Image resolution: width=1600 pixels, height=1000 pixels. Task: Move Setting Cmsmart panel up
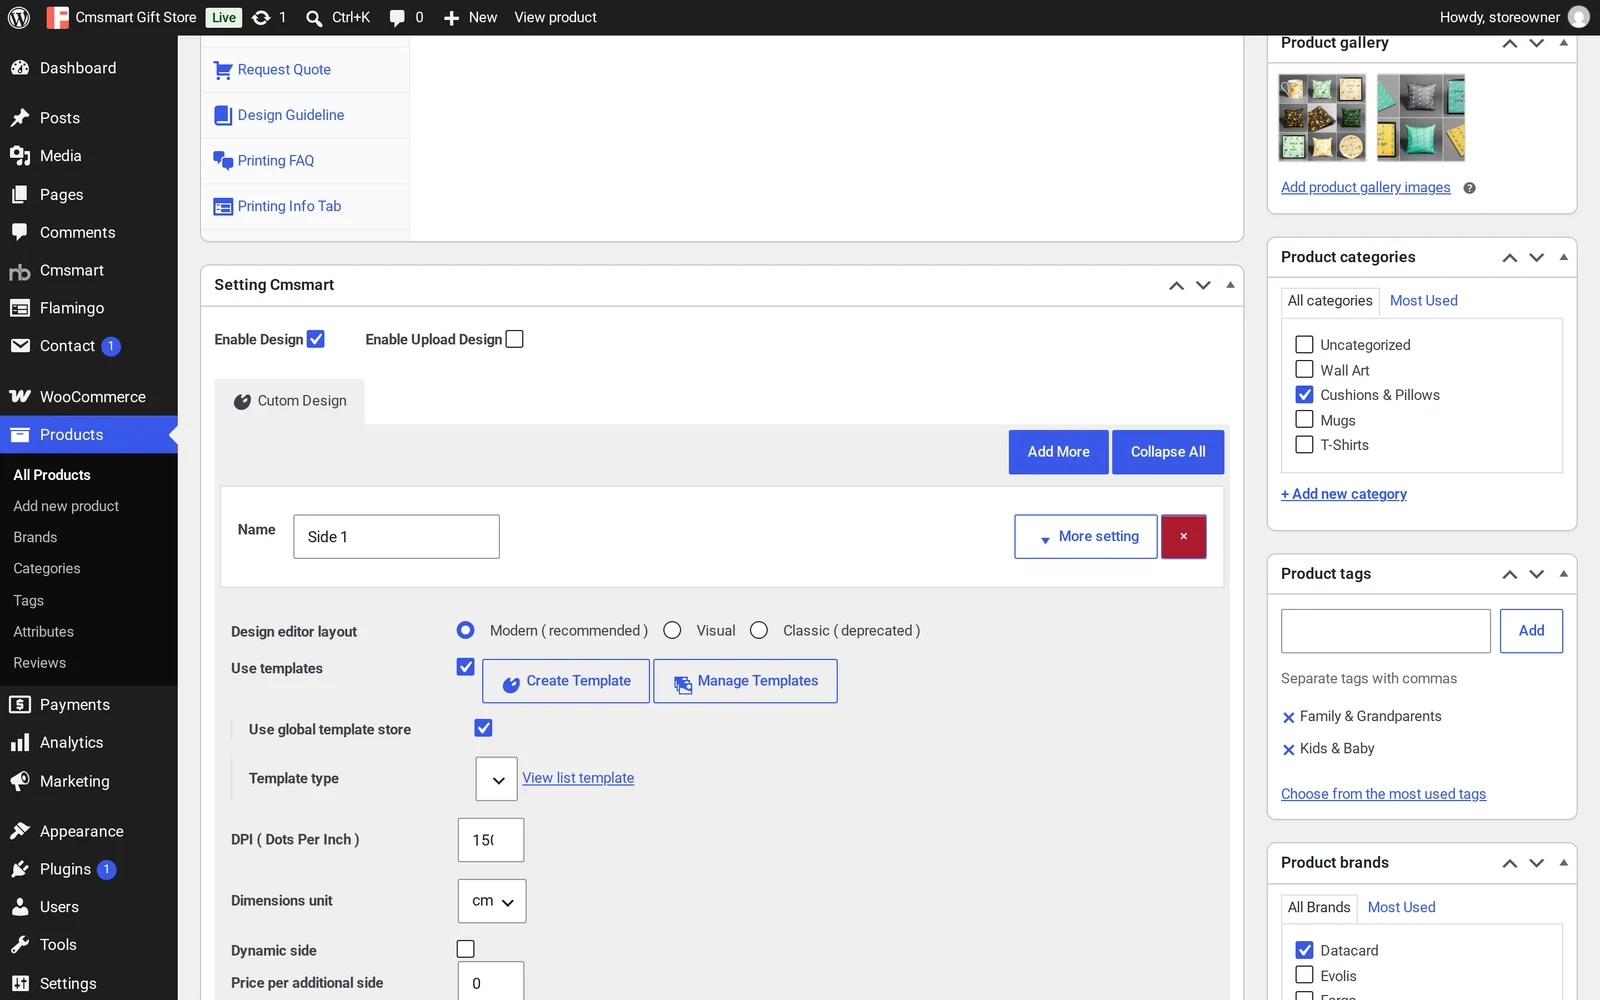pyautogui.click(x=1176, y=286)
